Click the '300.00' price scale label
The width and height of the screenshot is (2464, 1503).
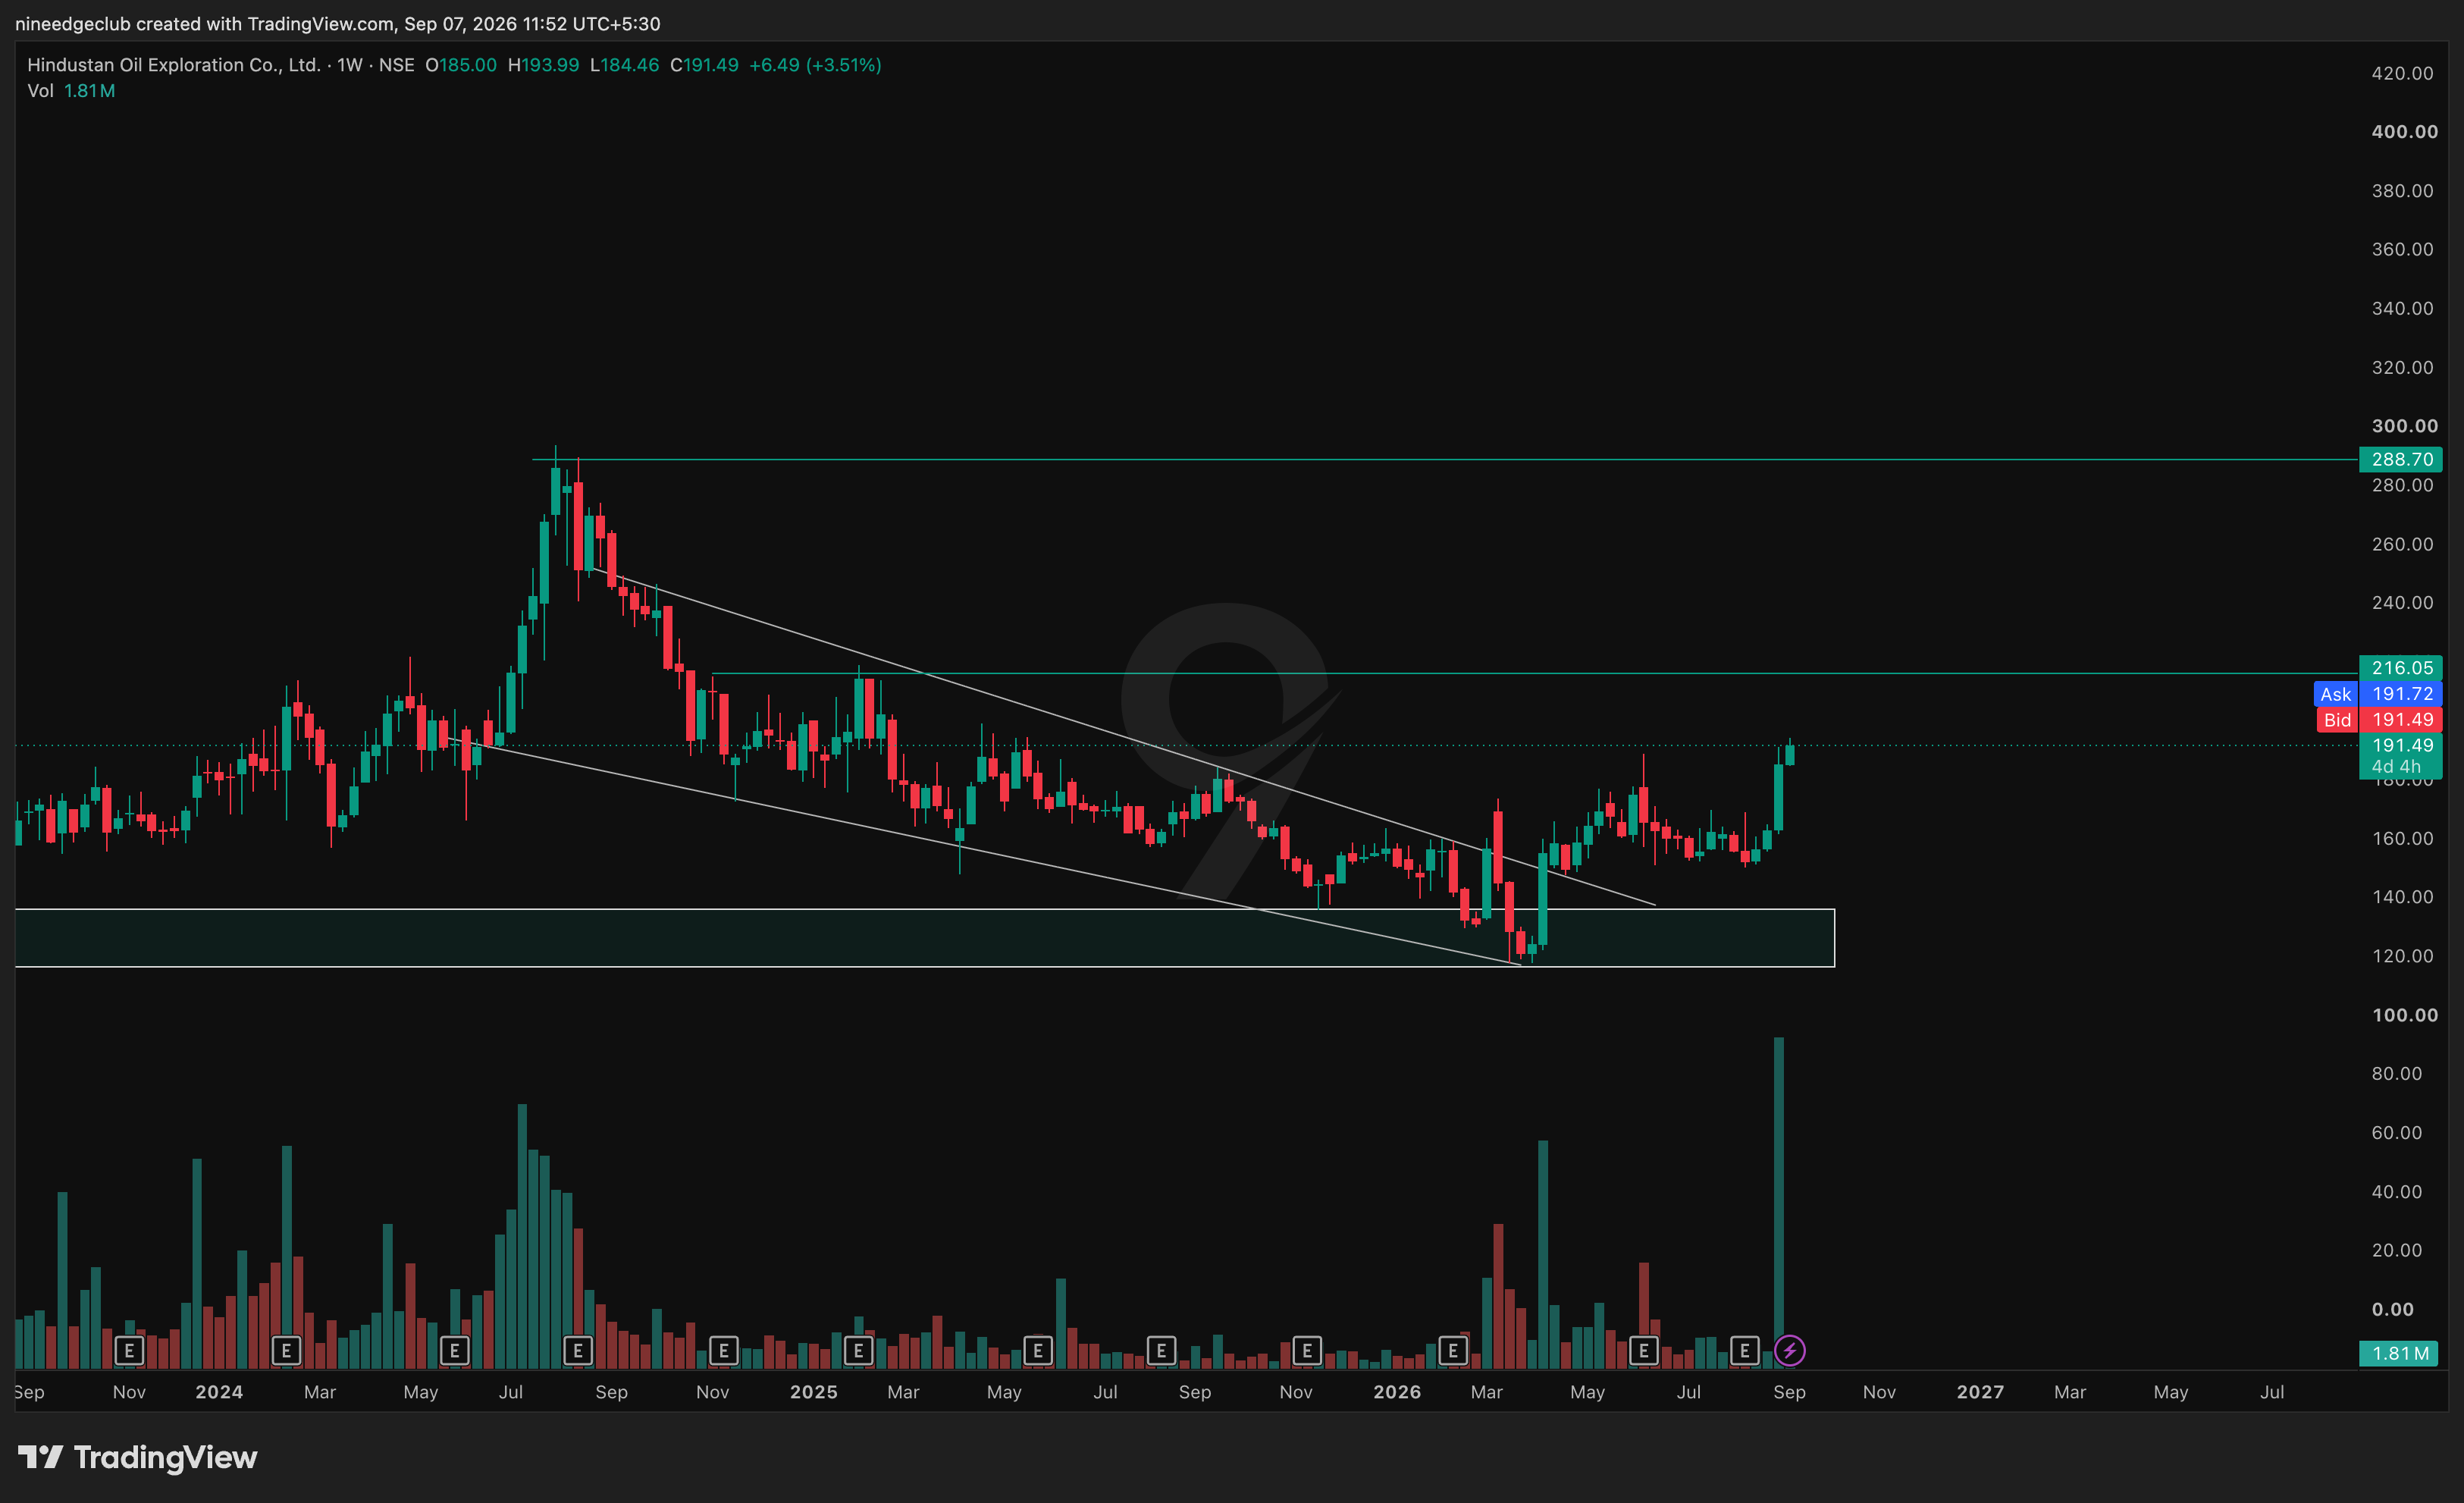click(x=2404, y=425)
